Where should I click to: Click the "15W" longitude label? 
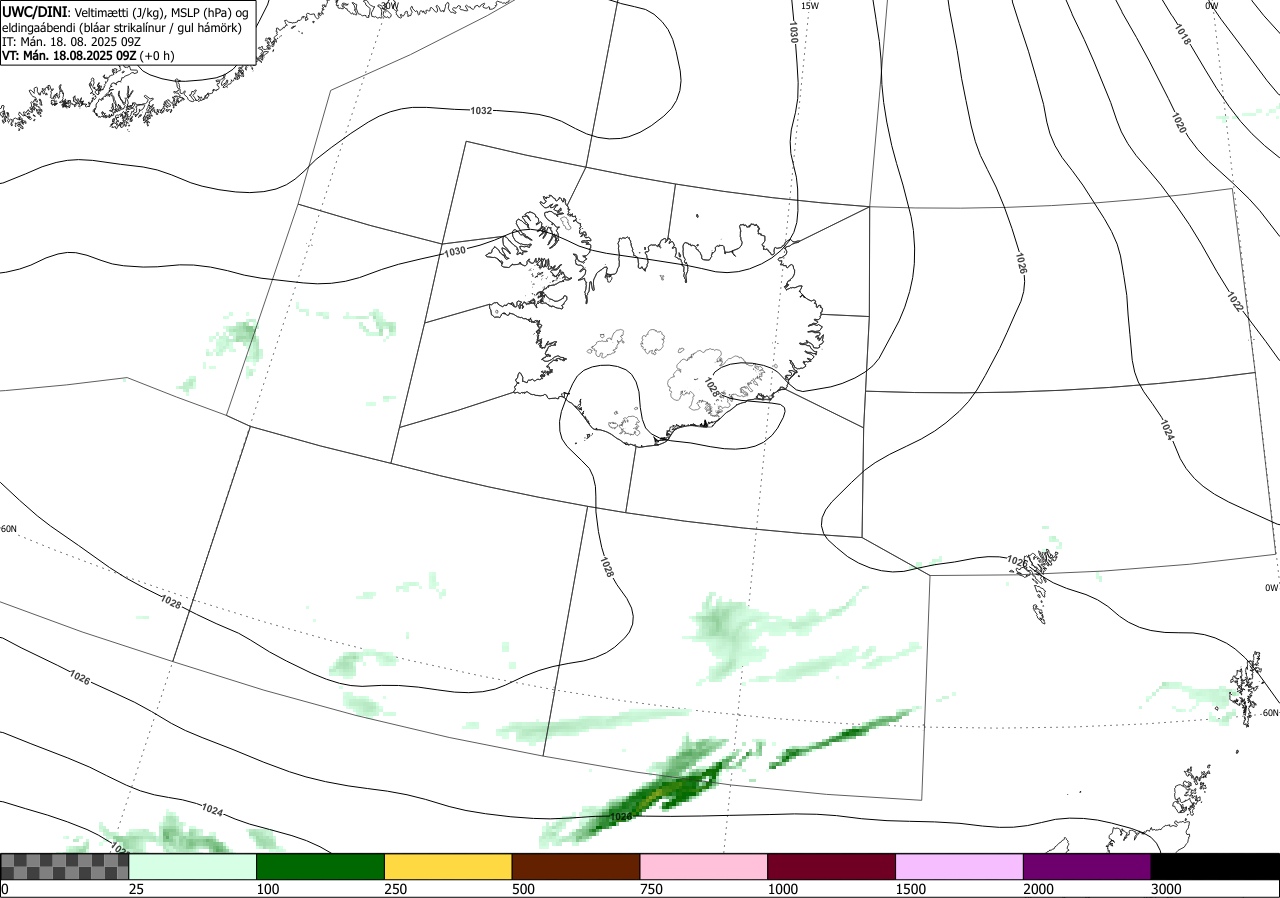(810, 6)
